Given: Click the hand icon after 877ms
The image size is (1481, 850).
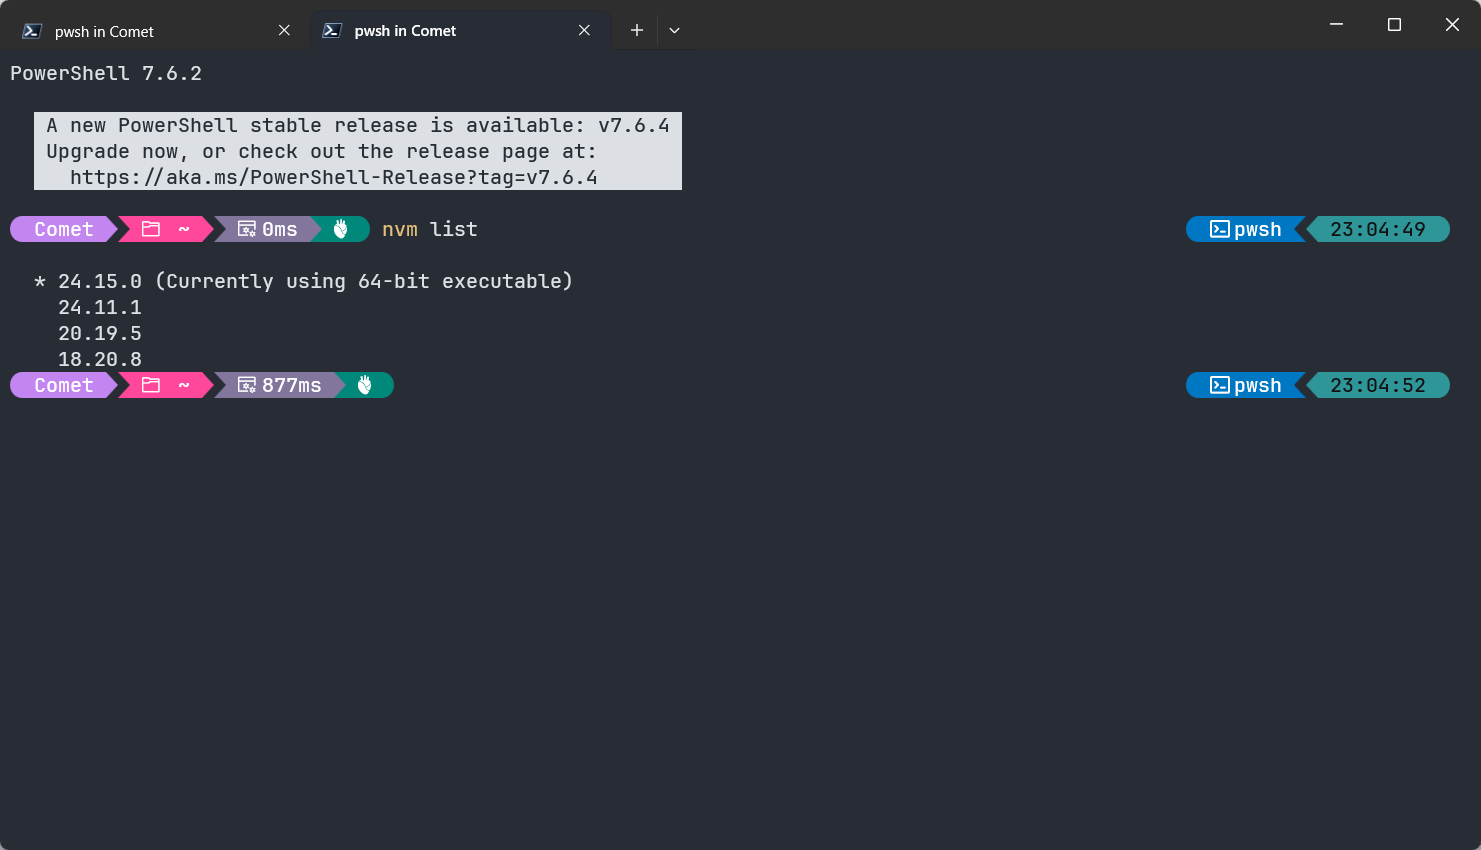Looking at the screenshot, I should 365,385.
